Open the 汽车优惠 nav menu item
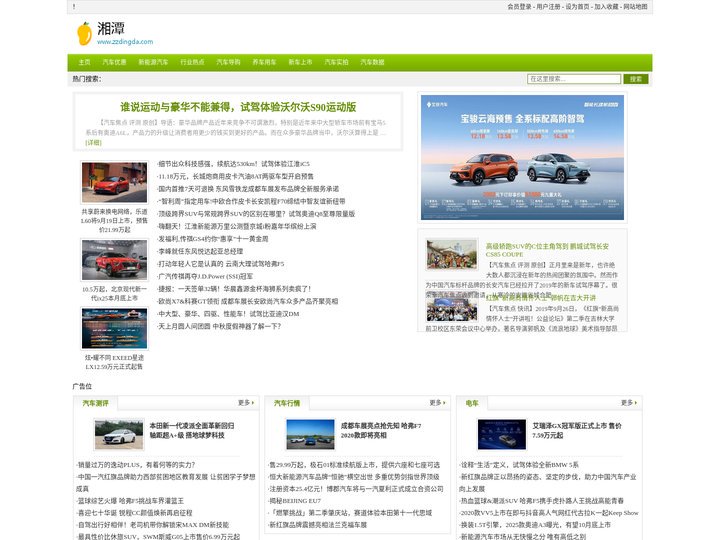This screenshot has height=540, width=720. pos(114,62)
